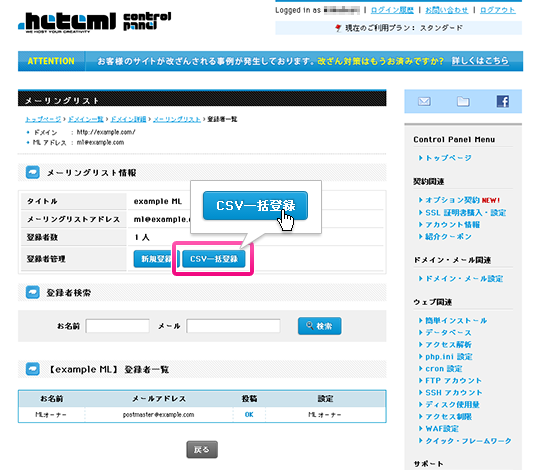
Task: Click the 検索 button with magnifier icon
Action: tap(319, 326)
